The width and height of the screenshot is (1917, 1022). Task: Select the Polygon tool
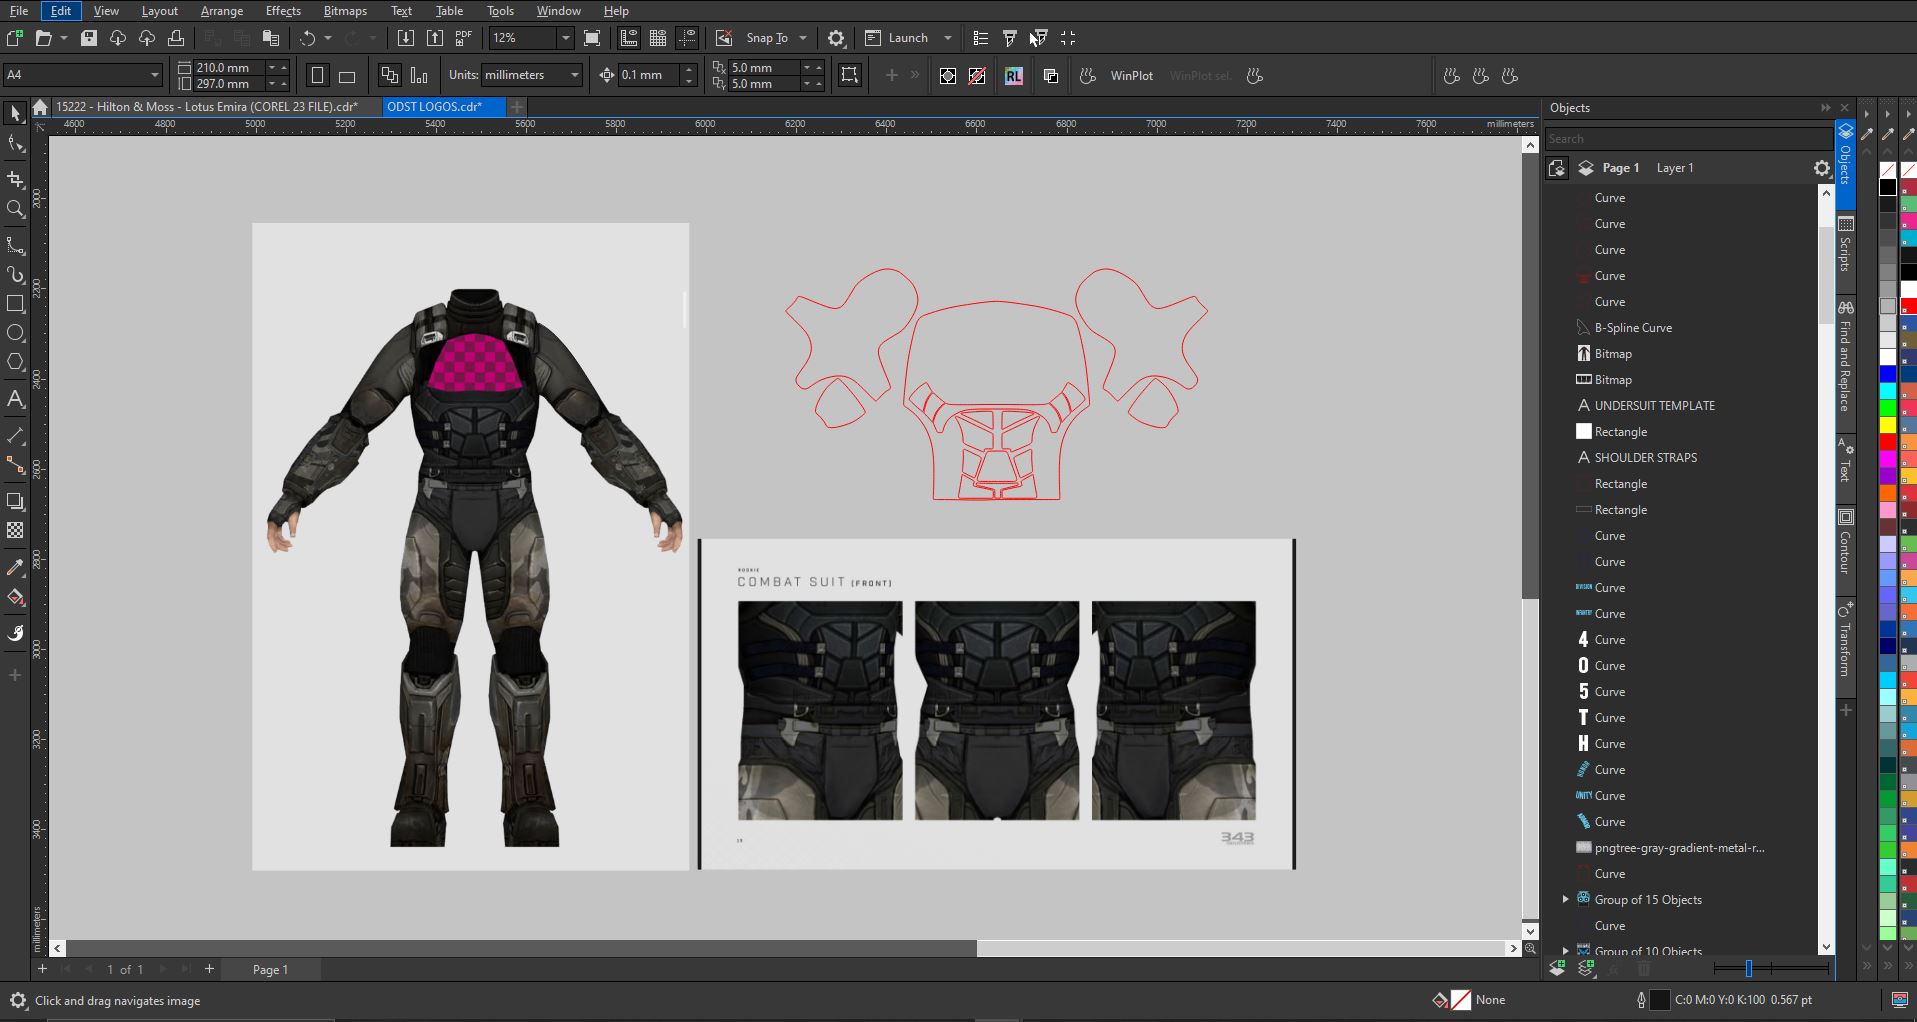click(x=15, y=362)
